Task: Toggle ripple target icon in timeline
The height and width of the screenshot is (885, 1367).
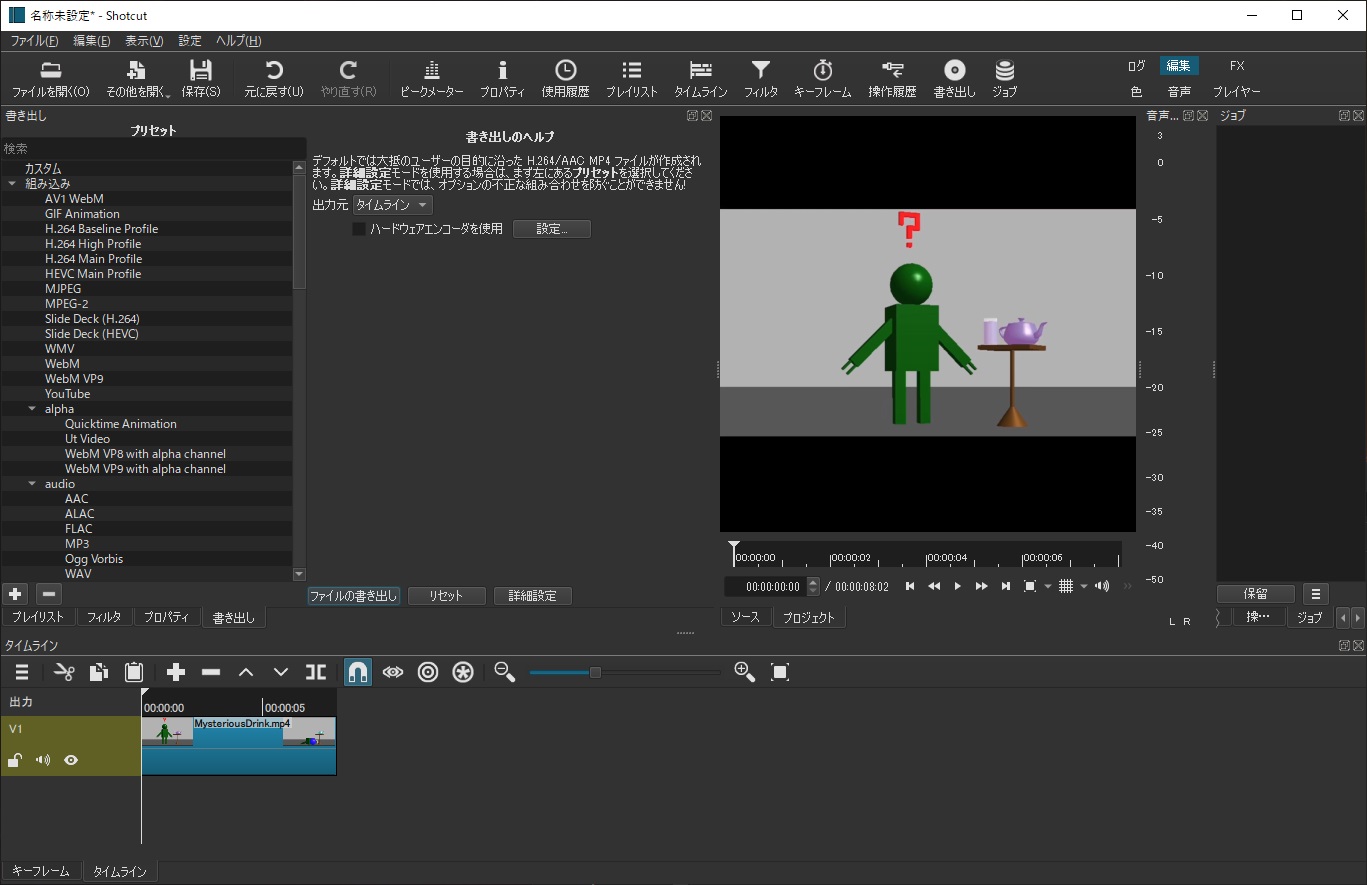Action: [x=428, y=672]
